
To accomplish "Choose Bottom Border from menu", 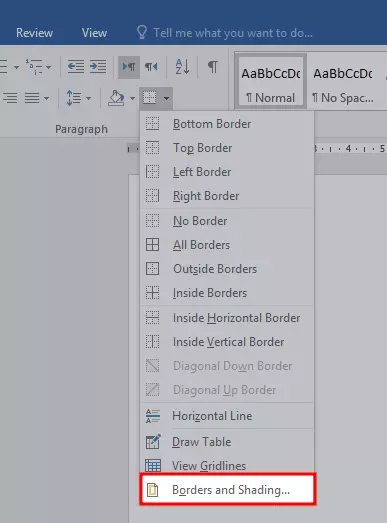I will tap(227, 124).
